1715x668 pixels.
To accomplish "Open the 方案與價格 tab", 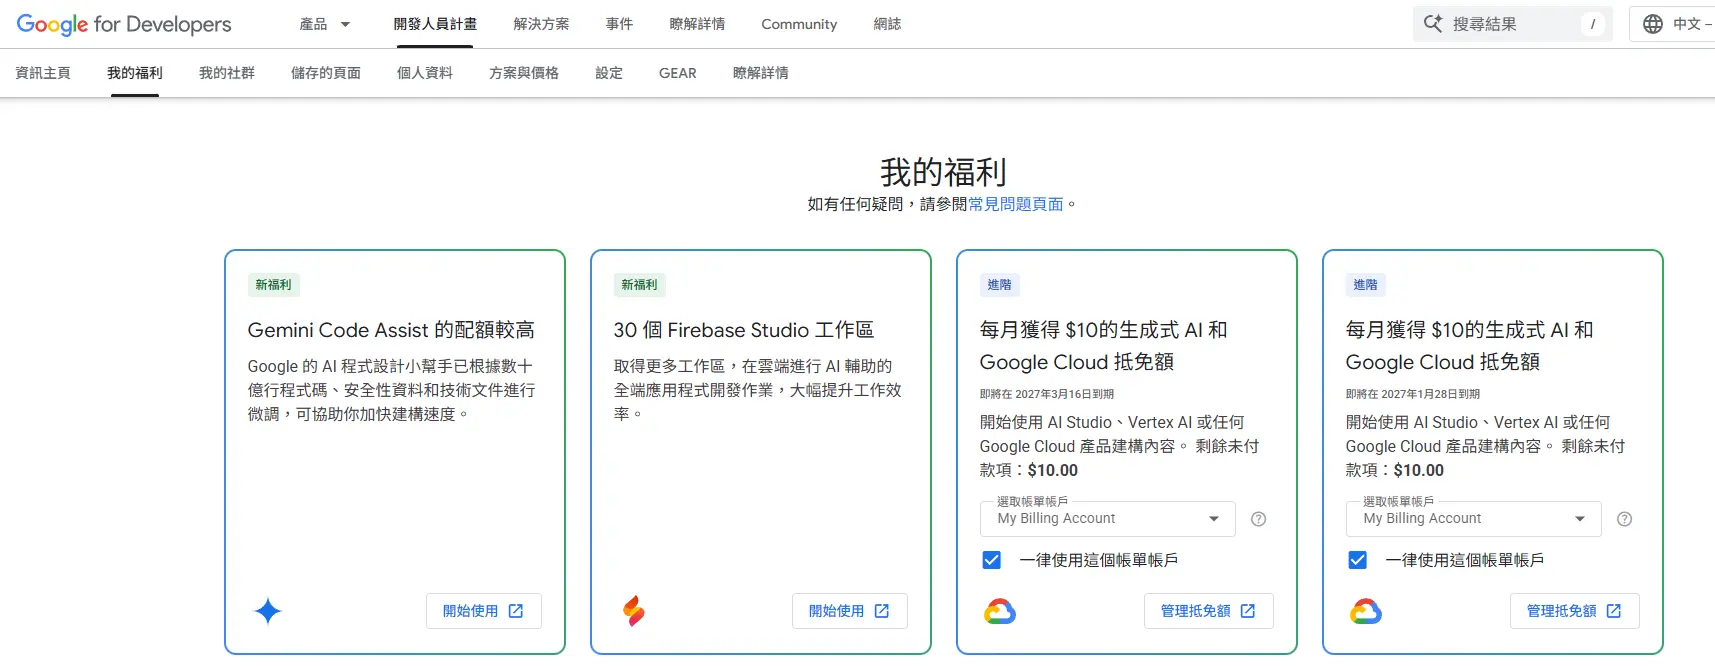I will 524,73.
